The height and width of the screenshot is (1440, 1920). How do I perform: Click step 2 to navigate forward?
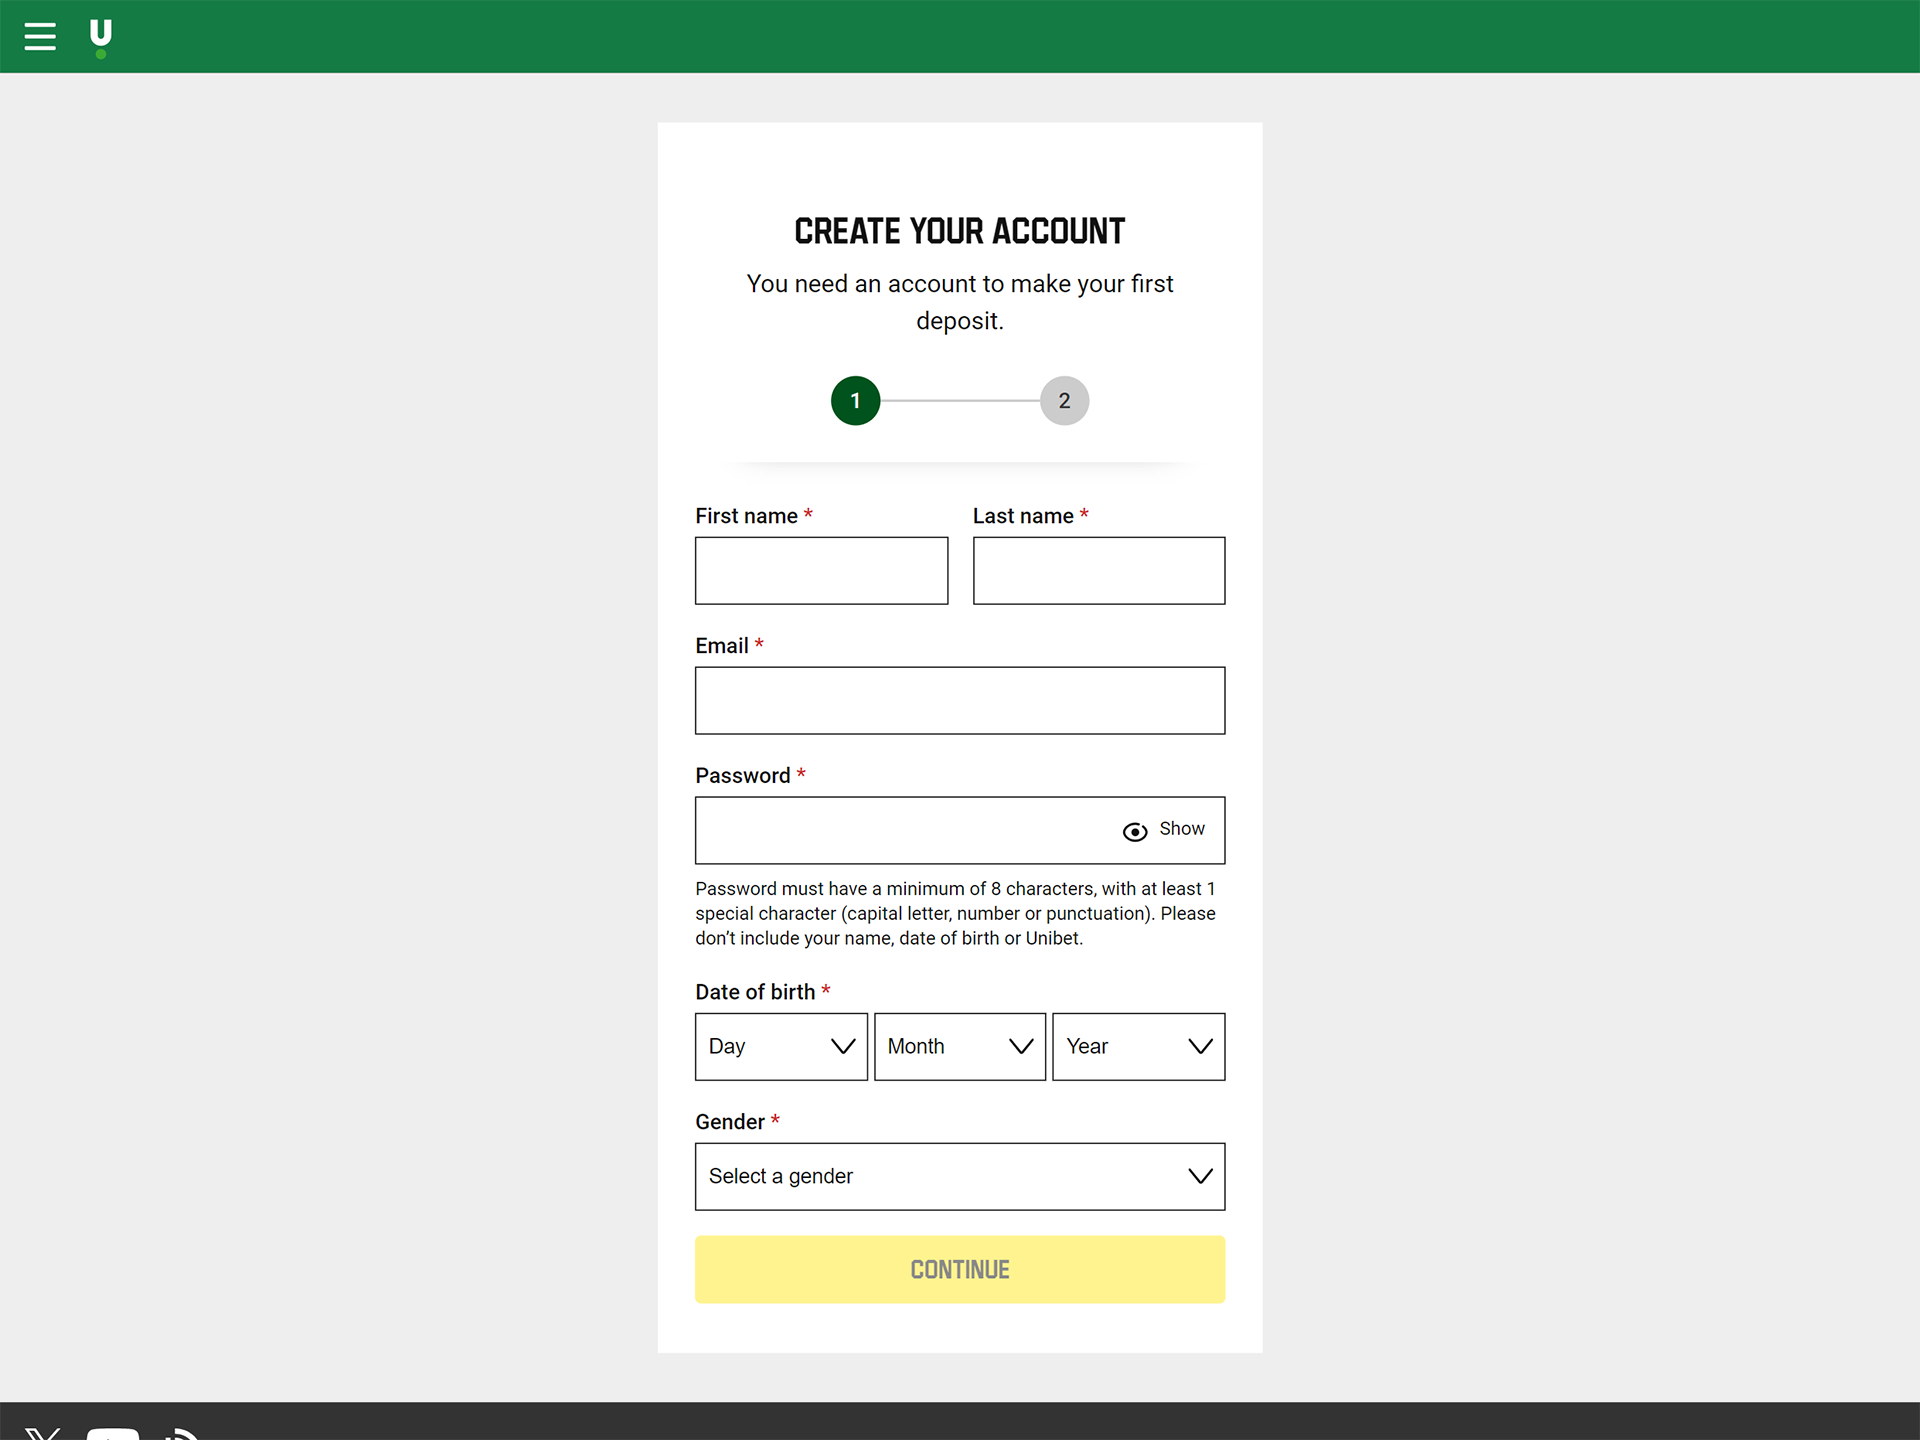[x=1064, y=401]
